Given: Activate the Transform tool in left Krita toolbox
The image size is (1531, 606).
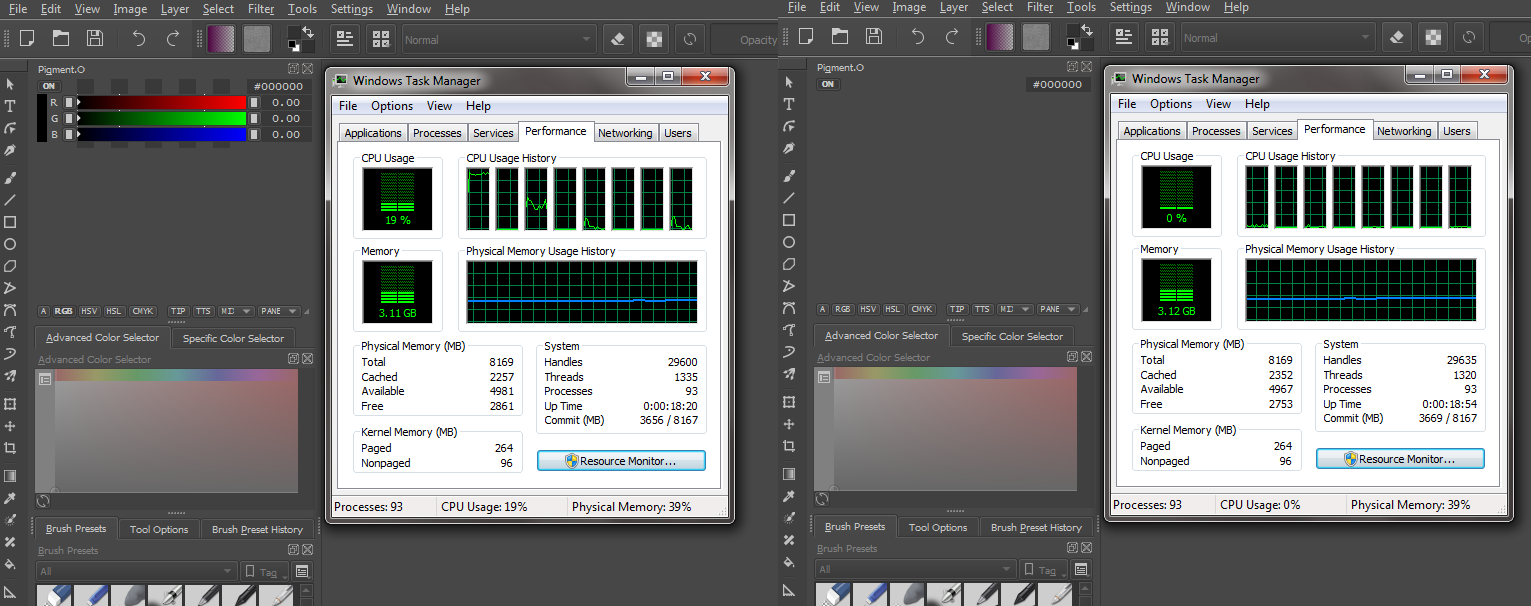Looking at the screenshot, I should [x=10, y=404].
